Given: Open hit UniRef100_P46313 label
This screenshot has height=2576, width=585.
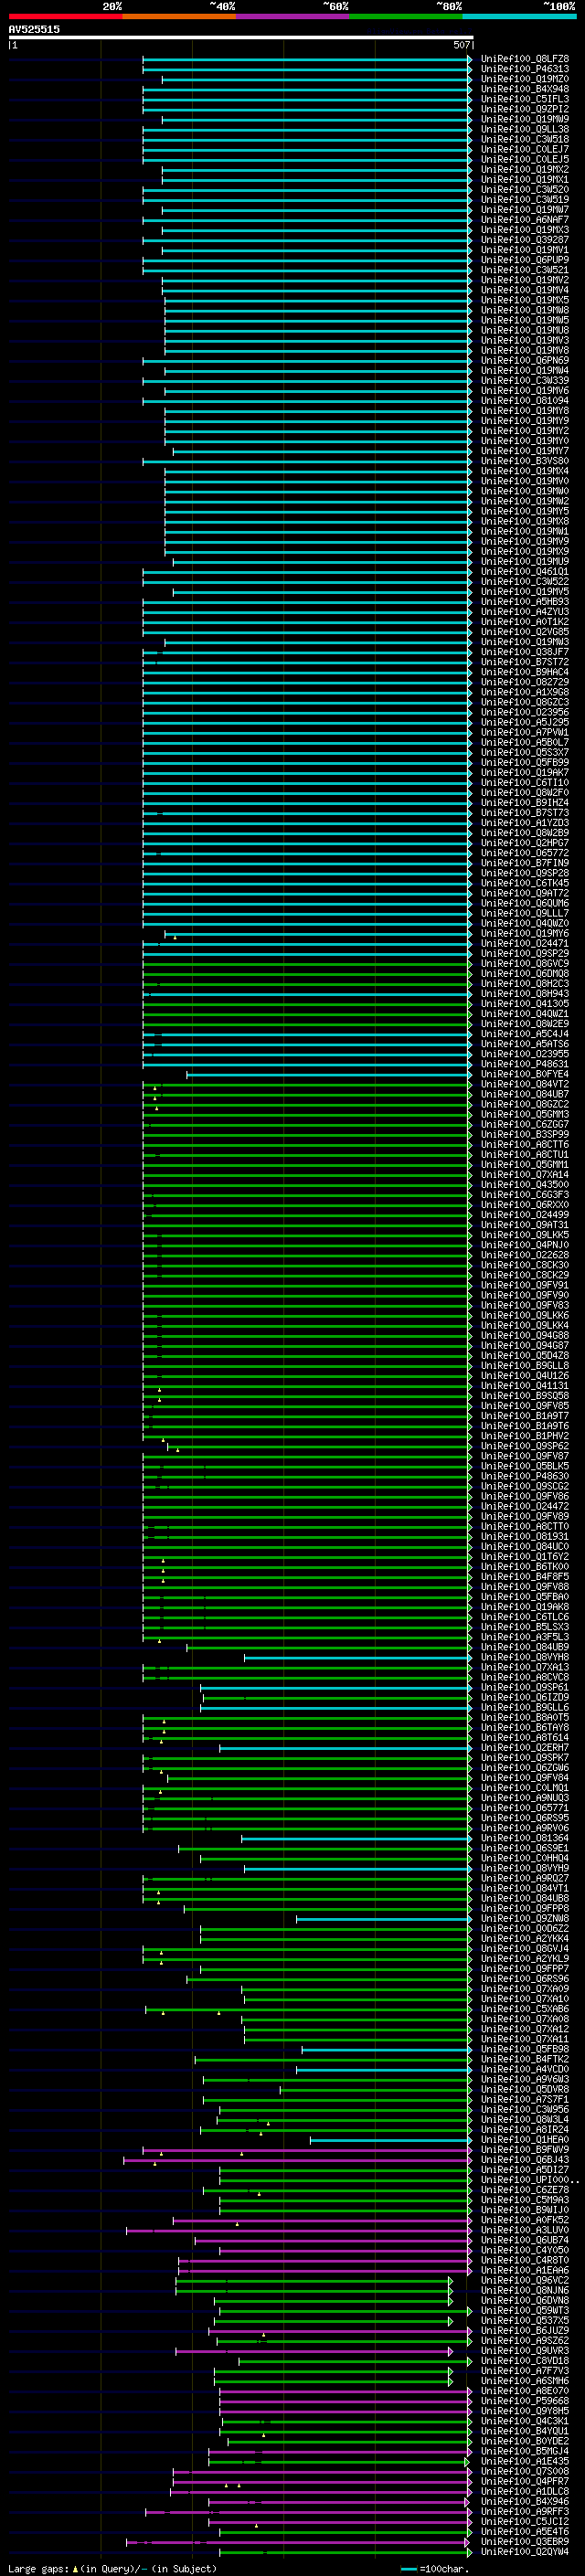Looking at the screenshot, I should [525, 69].
